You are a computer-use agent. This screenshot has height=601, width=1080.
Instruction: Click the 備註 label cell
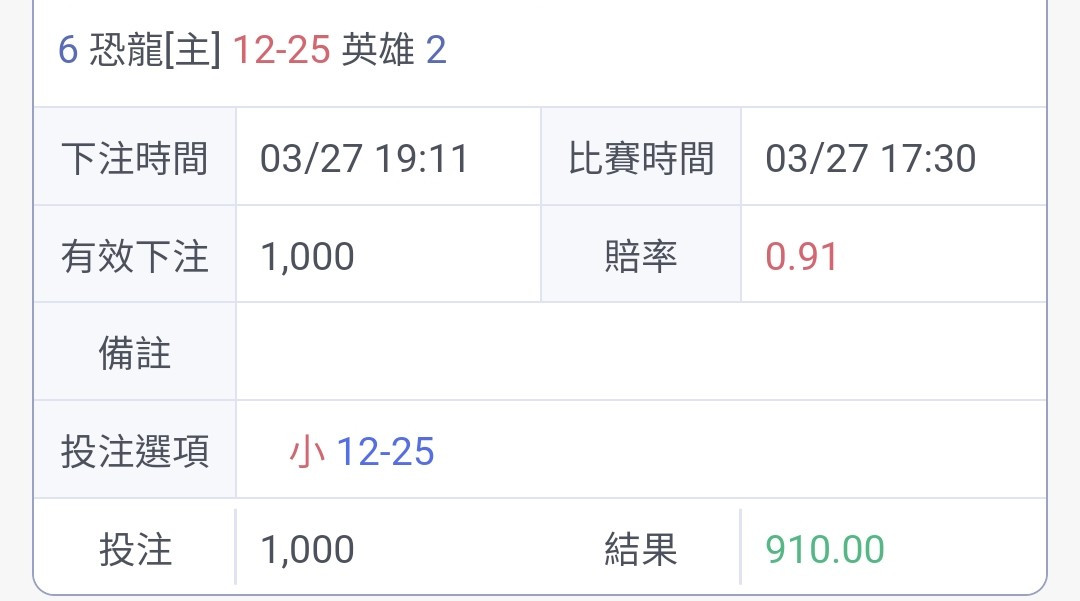[x=135, y=353]
